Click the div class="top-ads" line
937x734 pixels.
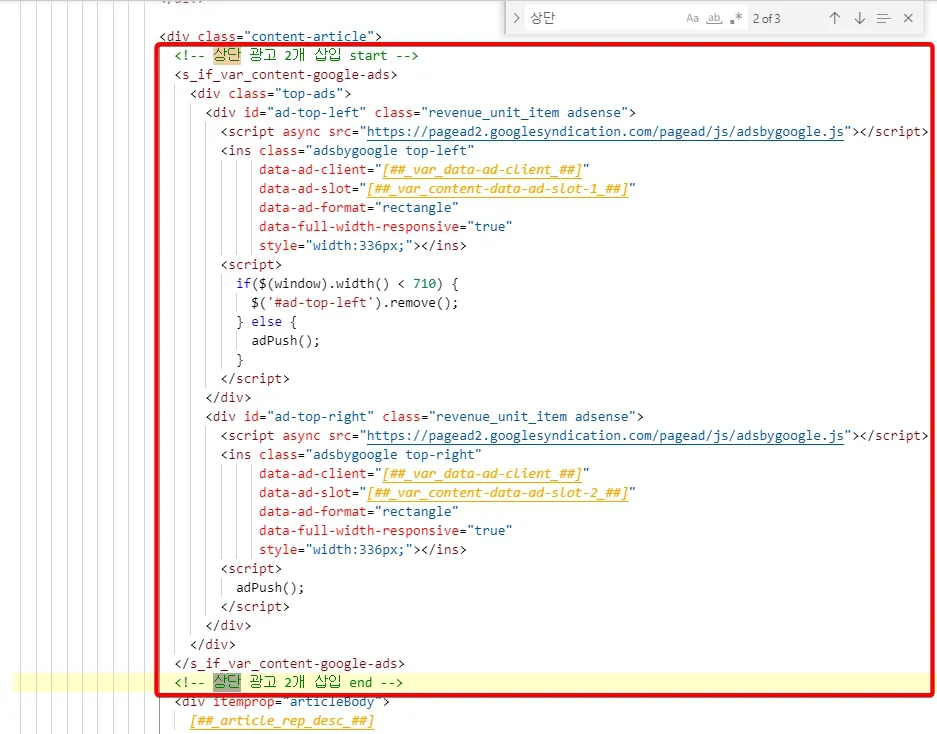point(271,94)
